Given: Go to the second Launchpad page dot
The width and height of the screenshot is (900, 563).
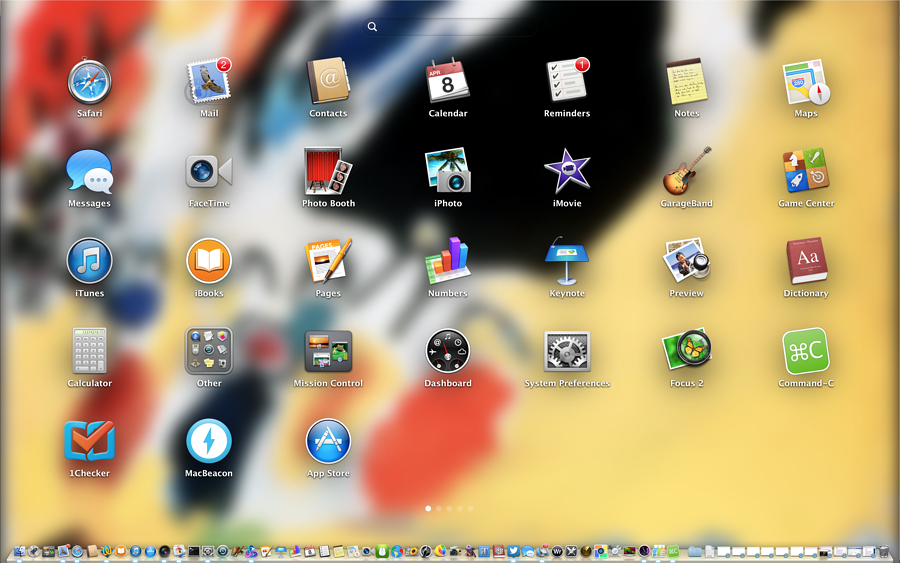Looking at the screenshot, I should [439, 508].
